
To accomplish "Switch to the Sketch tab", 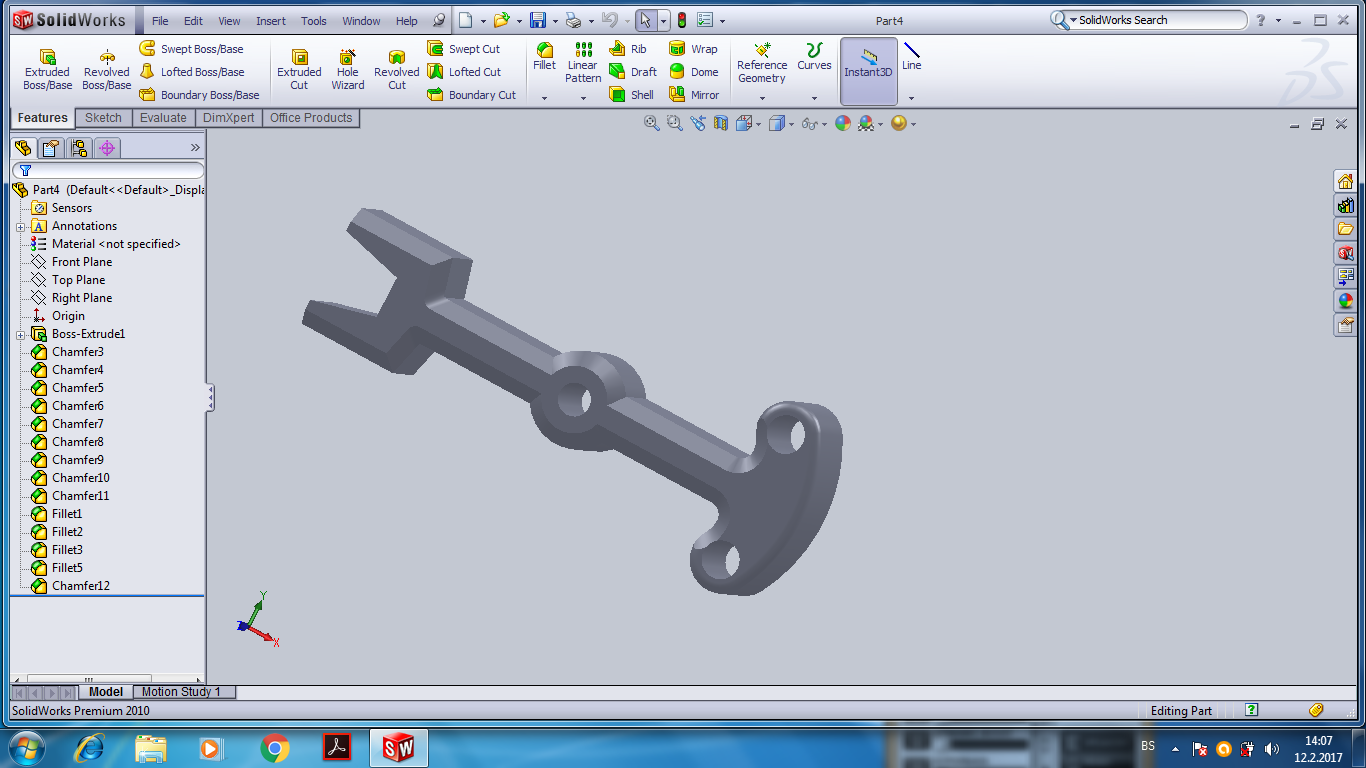I will point(103,118).
